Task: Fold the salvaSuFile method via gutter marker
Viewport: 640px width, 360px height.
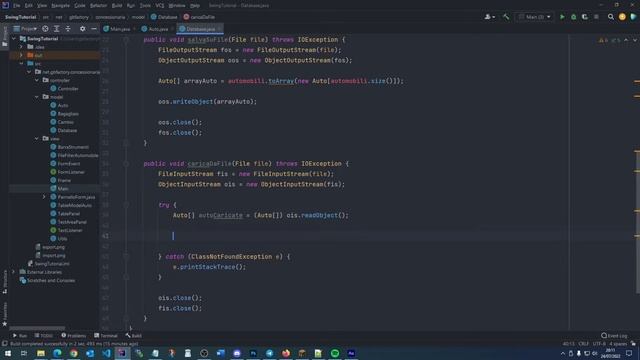Action: pyautogui.click(x=126, y=40)
